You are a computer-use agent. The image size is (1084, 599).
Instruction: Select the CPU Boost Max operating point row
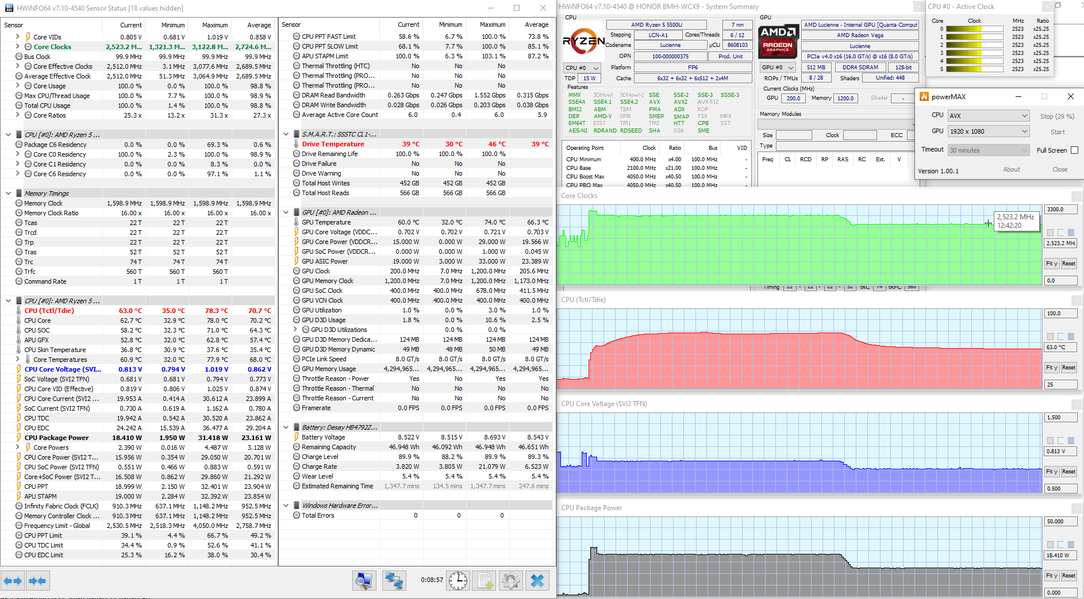pos(657,176)
